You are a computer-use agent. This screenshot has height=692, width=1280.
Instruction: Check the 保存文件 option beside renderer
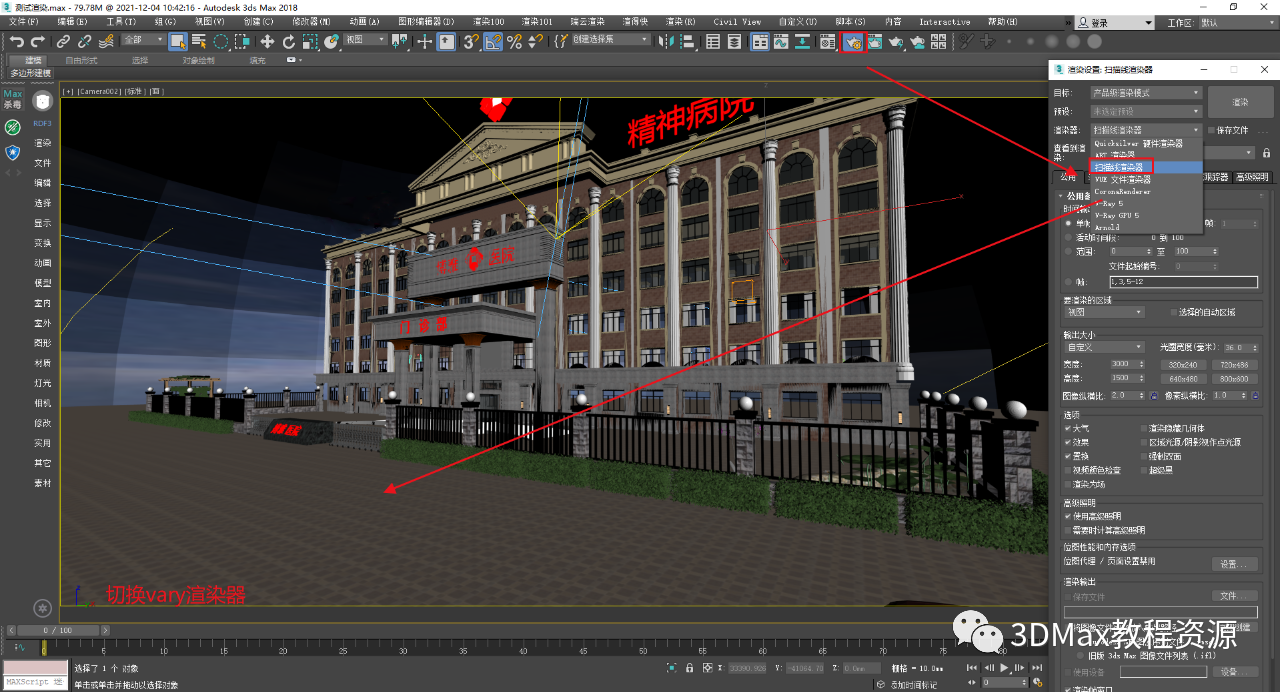1212,130
